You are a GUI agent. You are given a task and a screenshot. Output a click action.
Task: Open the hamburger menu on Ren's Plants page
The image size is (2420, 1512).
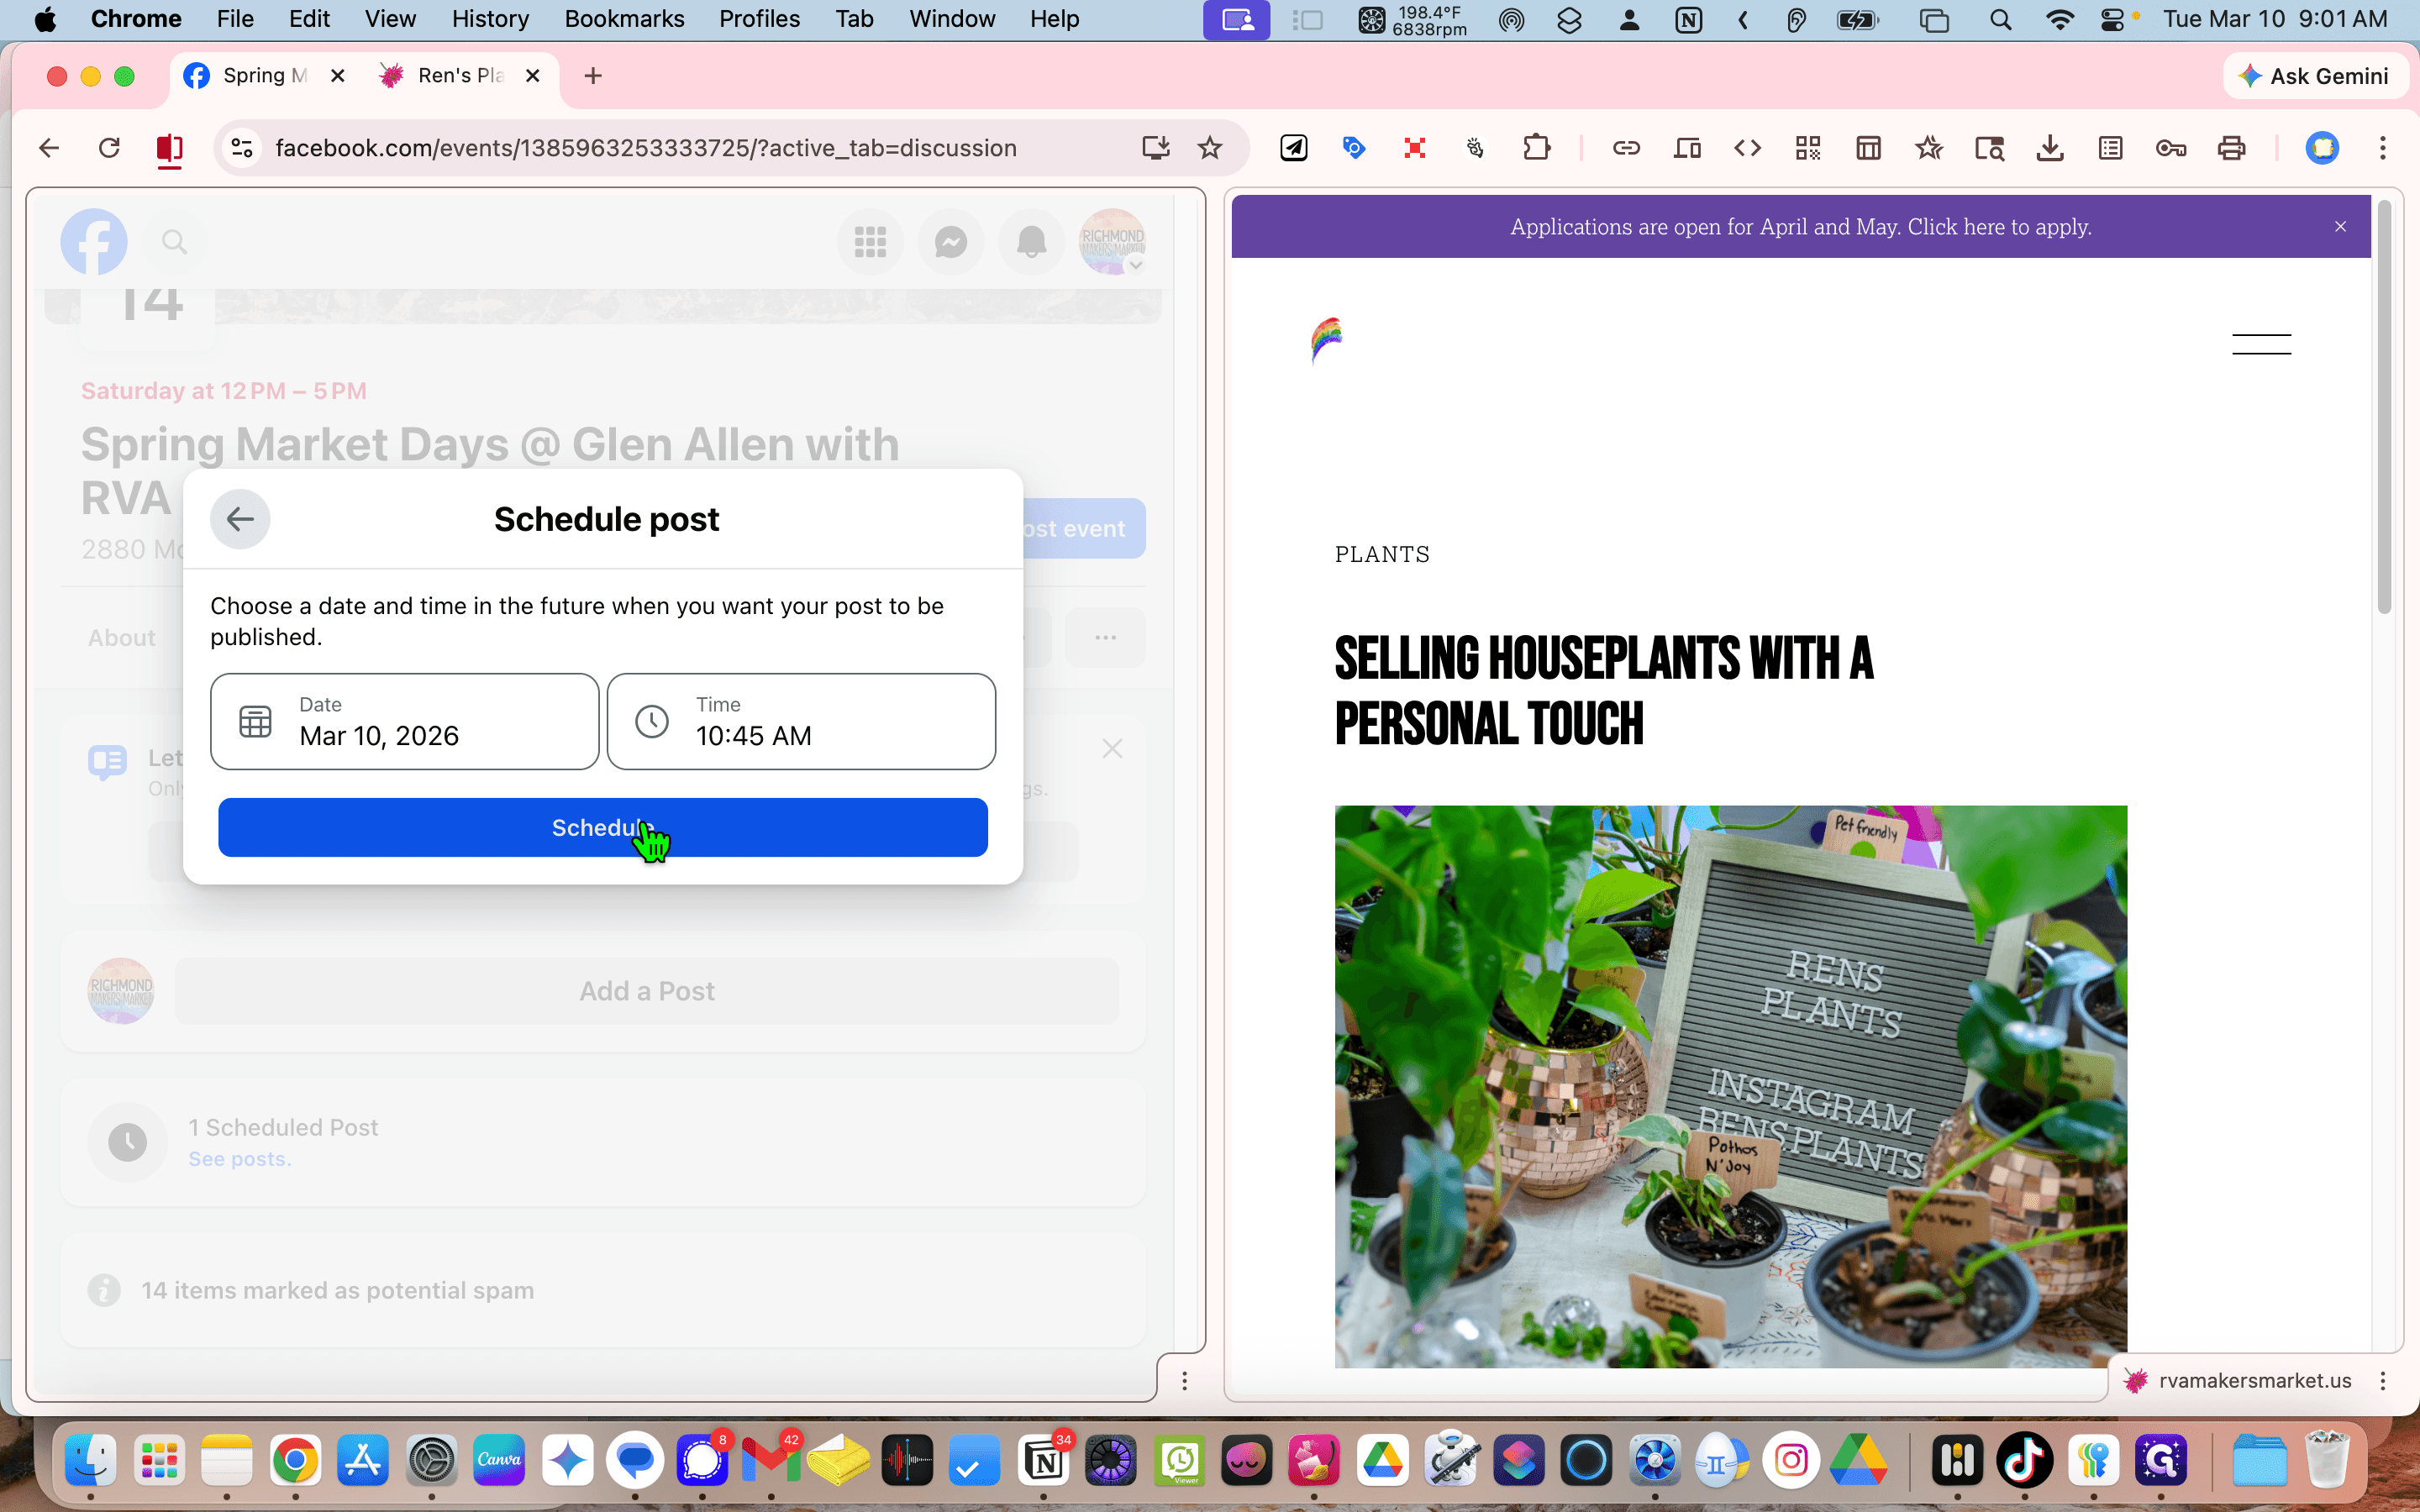click(x=2261, y=344)
